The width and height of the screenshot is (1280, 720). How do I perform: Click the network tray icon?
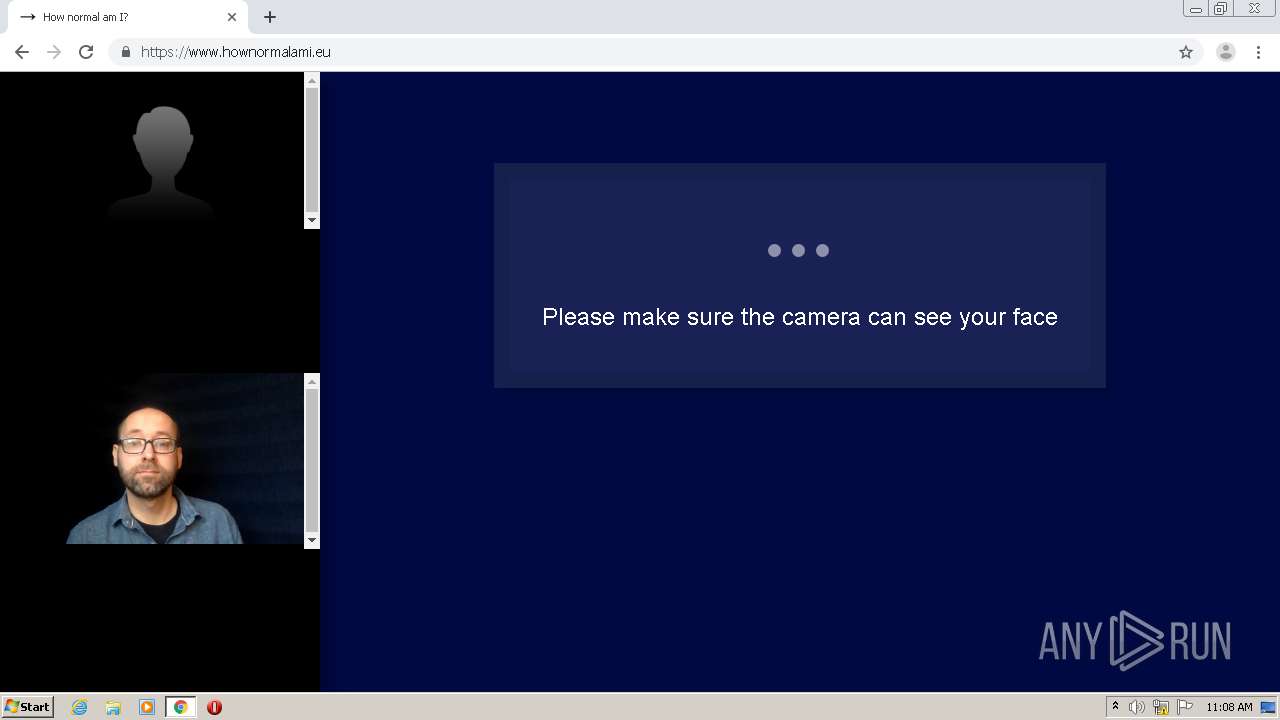[x=1161, y=707]
